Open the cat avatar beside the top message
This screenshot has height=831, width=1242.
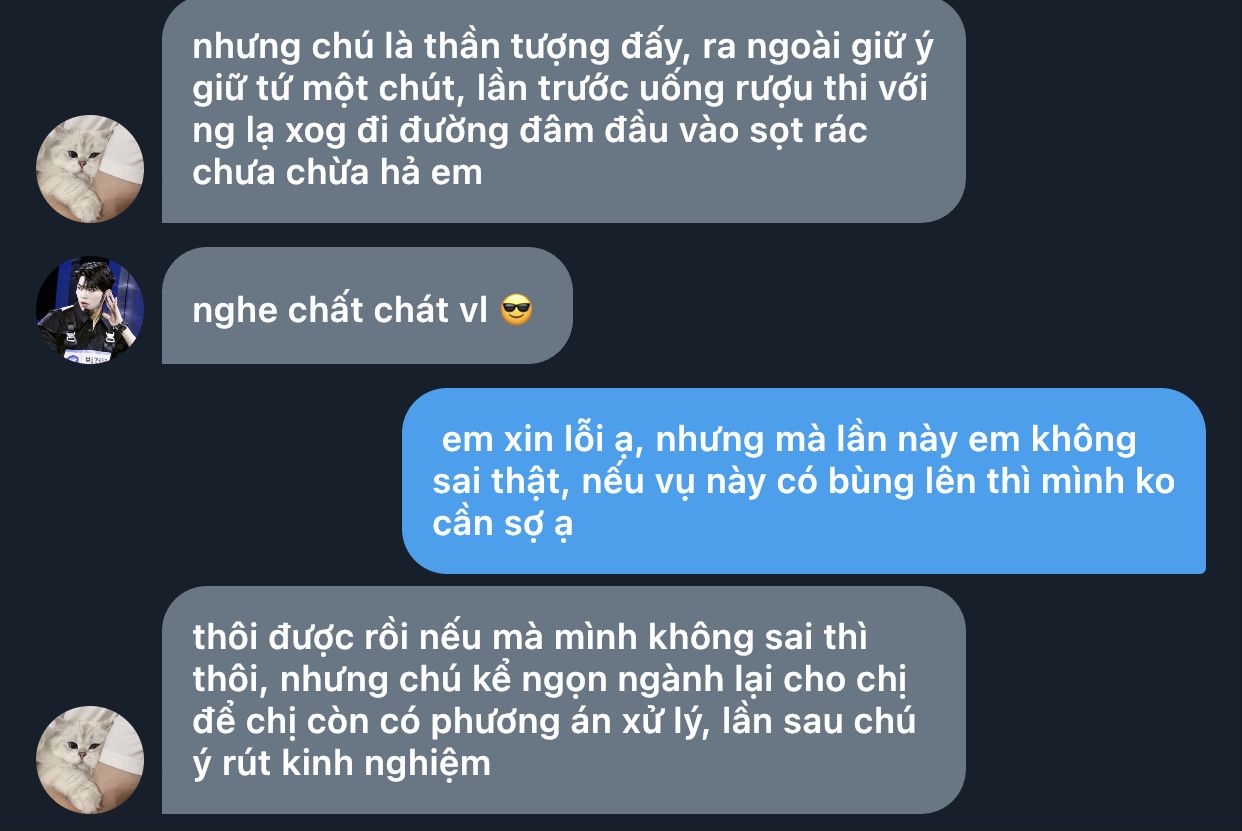90,168
